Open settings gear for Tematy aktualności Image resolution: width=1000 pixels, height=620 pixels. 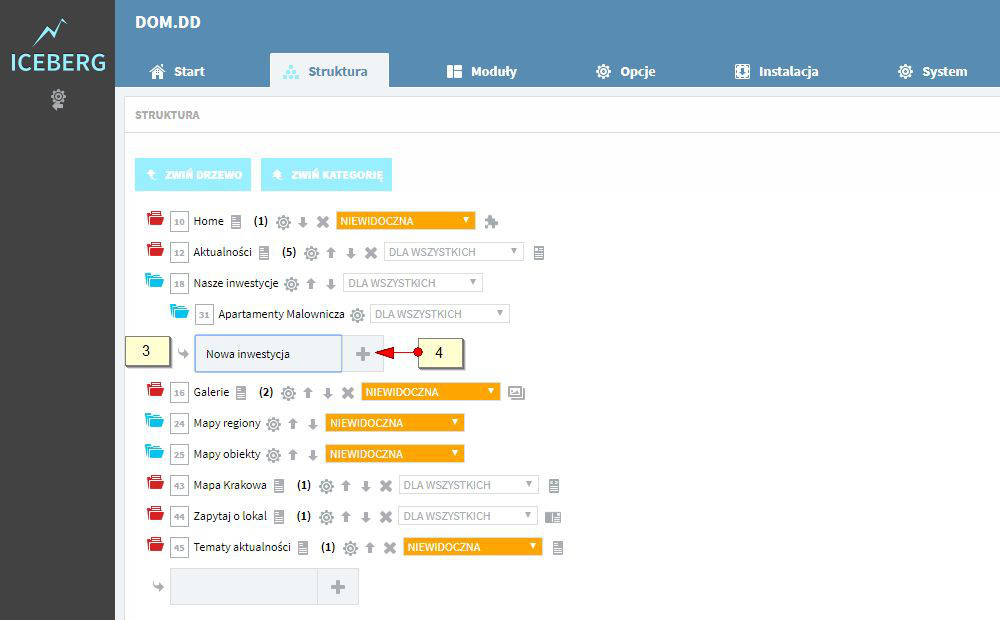pyautogui.click(x=351, y=549)
